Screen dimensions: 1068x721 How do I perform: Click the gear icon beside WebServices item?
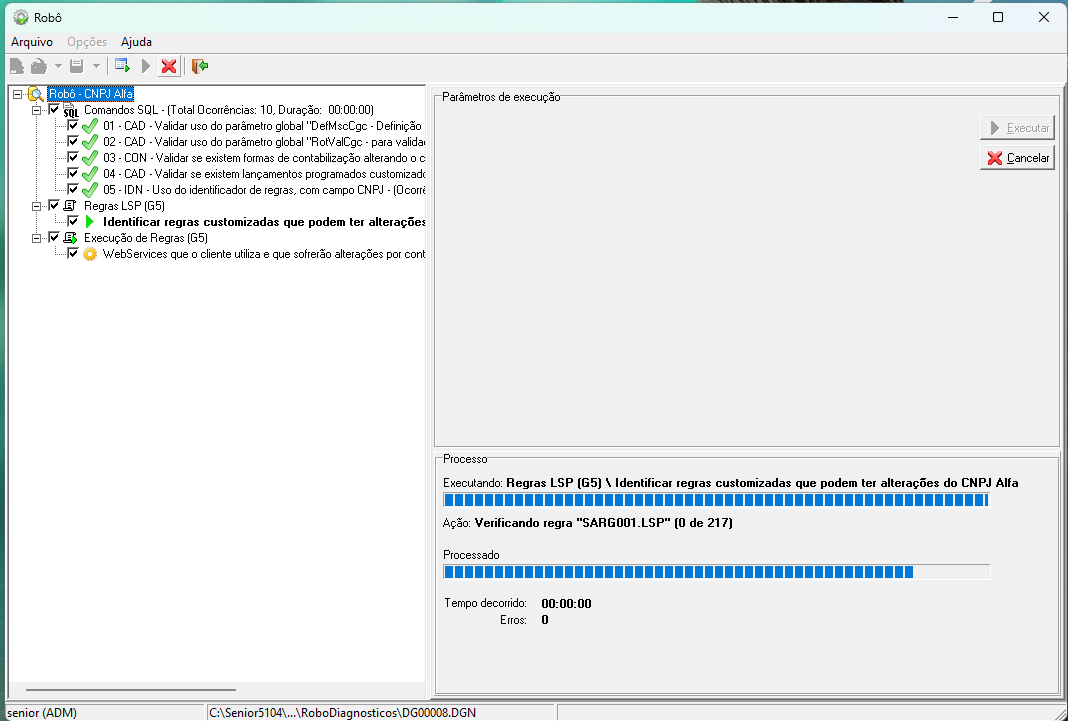[x=90, y=254]
